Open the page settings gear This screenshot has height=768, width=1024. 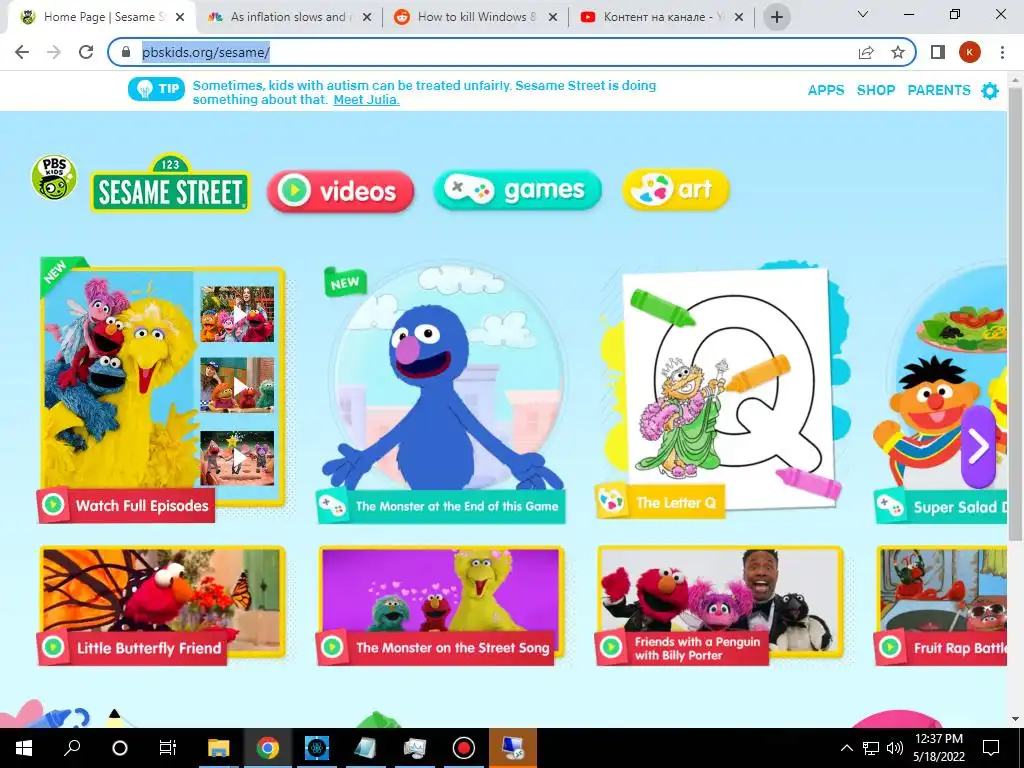990,91
